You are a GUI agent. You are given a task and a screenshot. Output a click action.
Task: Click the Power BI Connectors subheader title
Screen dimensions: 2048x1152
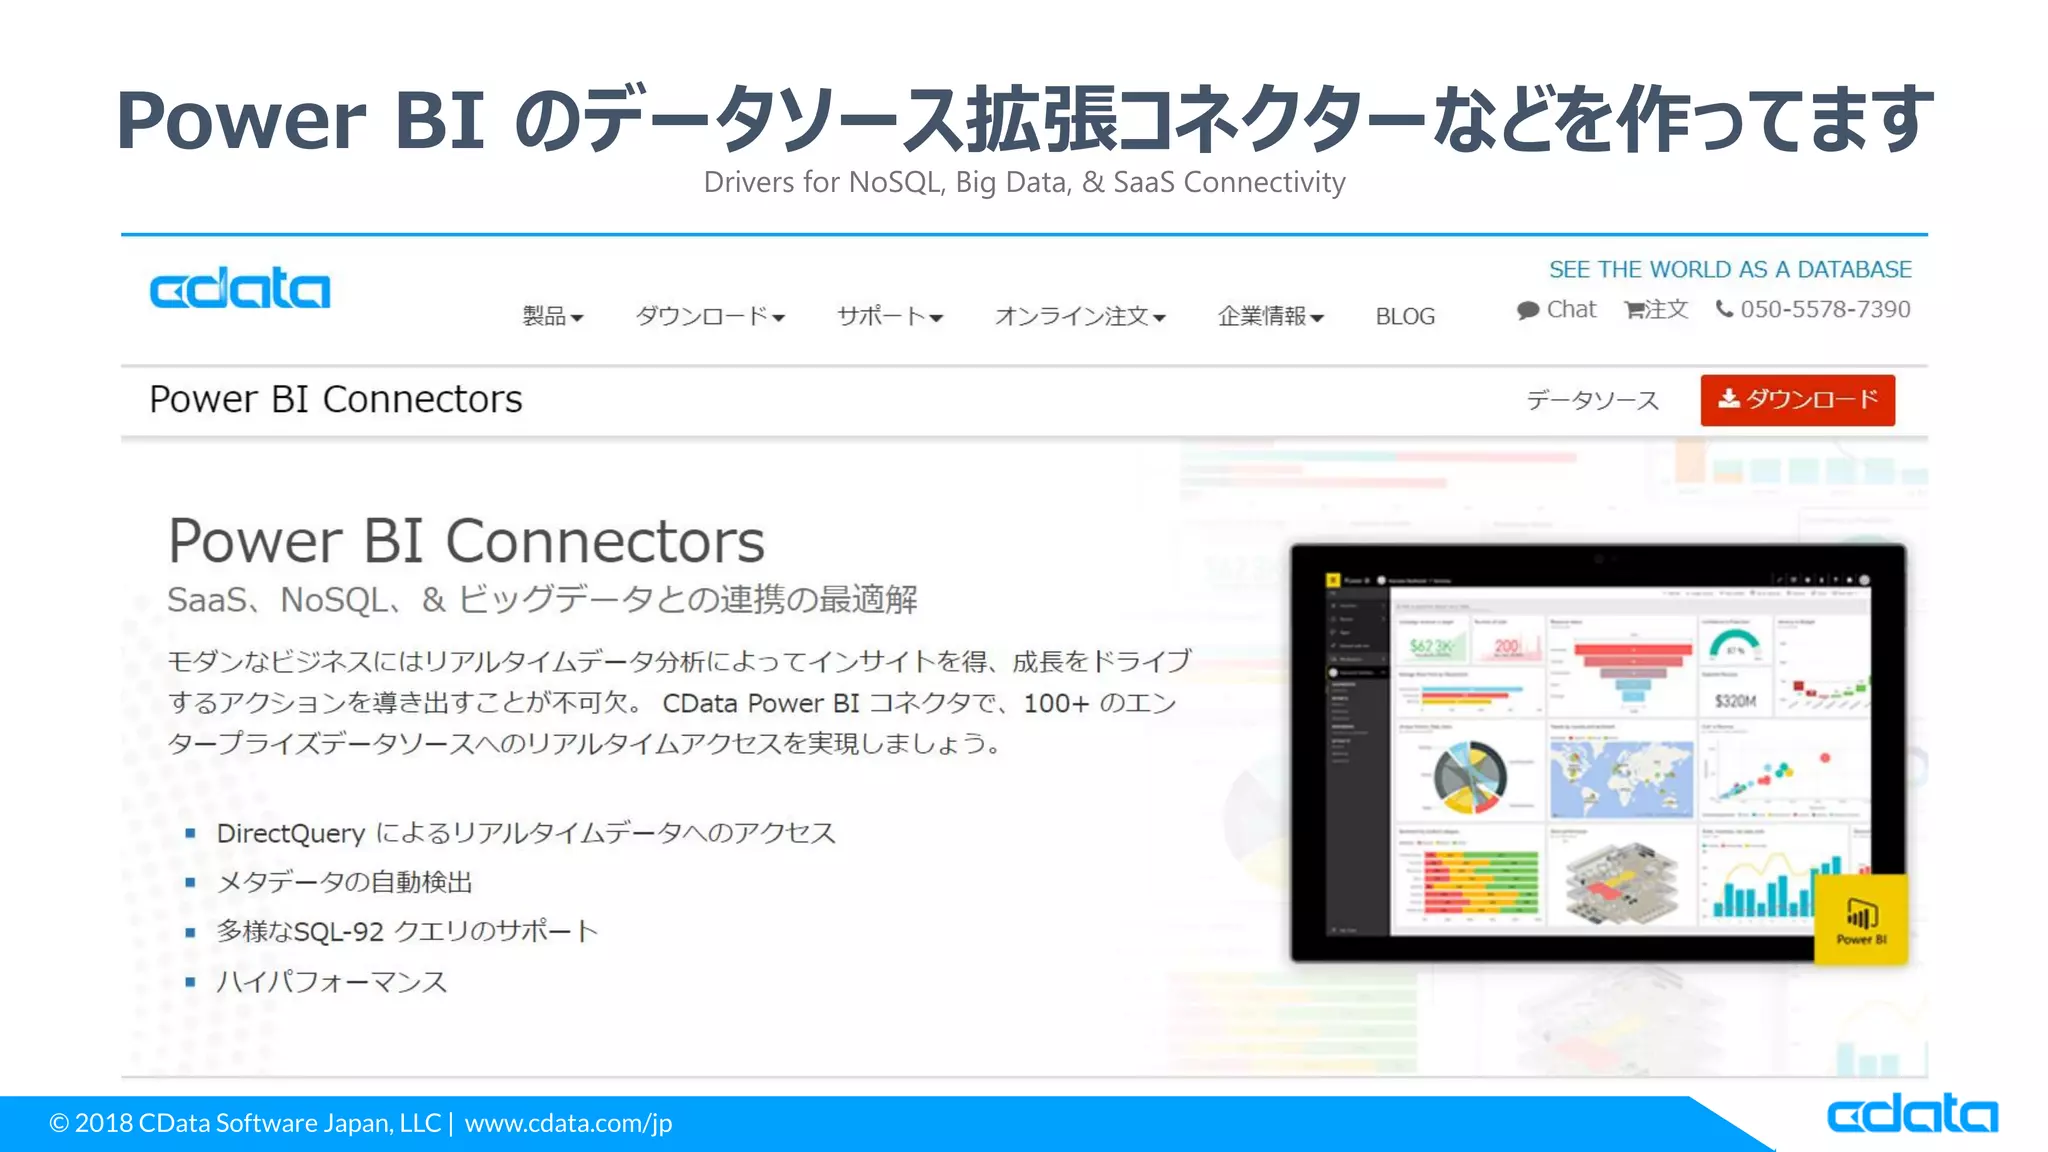pyautogui.click(x=336, y=399)
